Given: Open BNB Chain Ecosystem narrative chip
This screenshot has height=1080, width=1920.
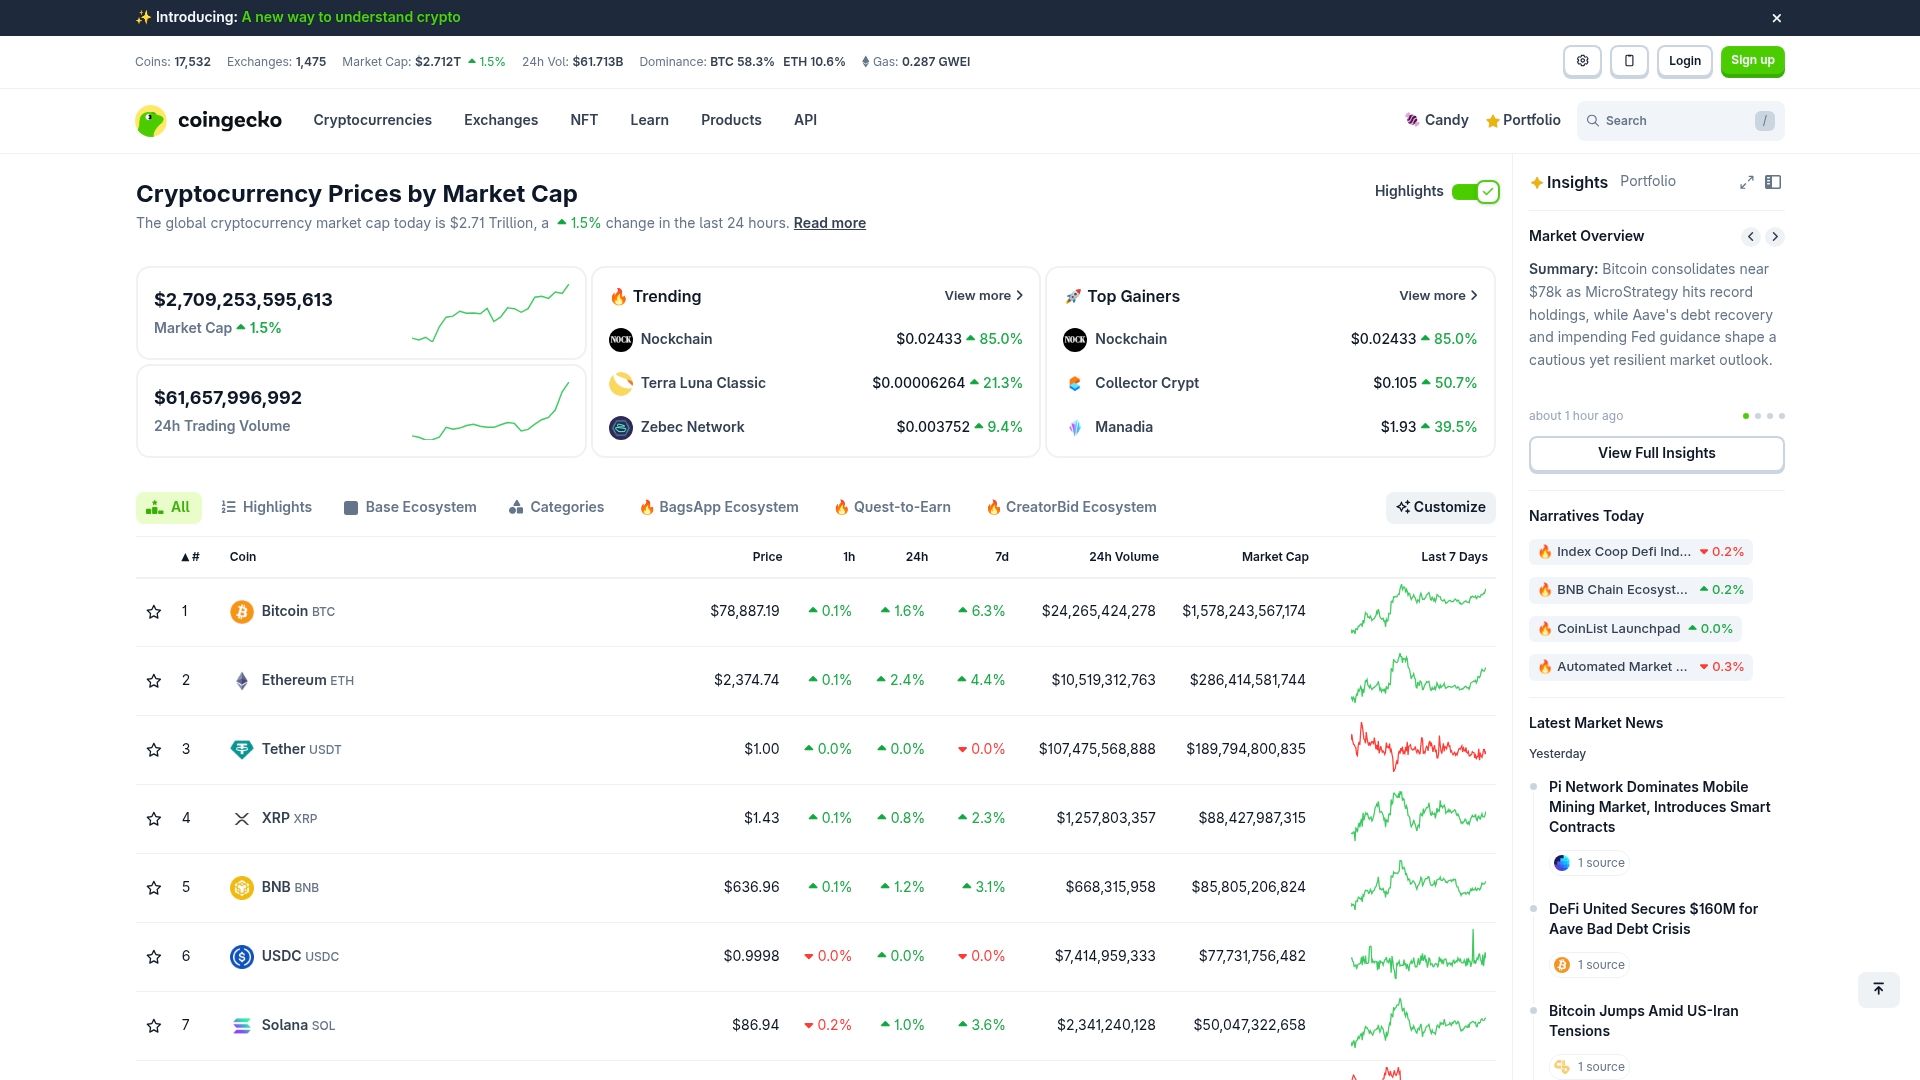Looking at the screenshot, I should coord(1640,590).
